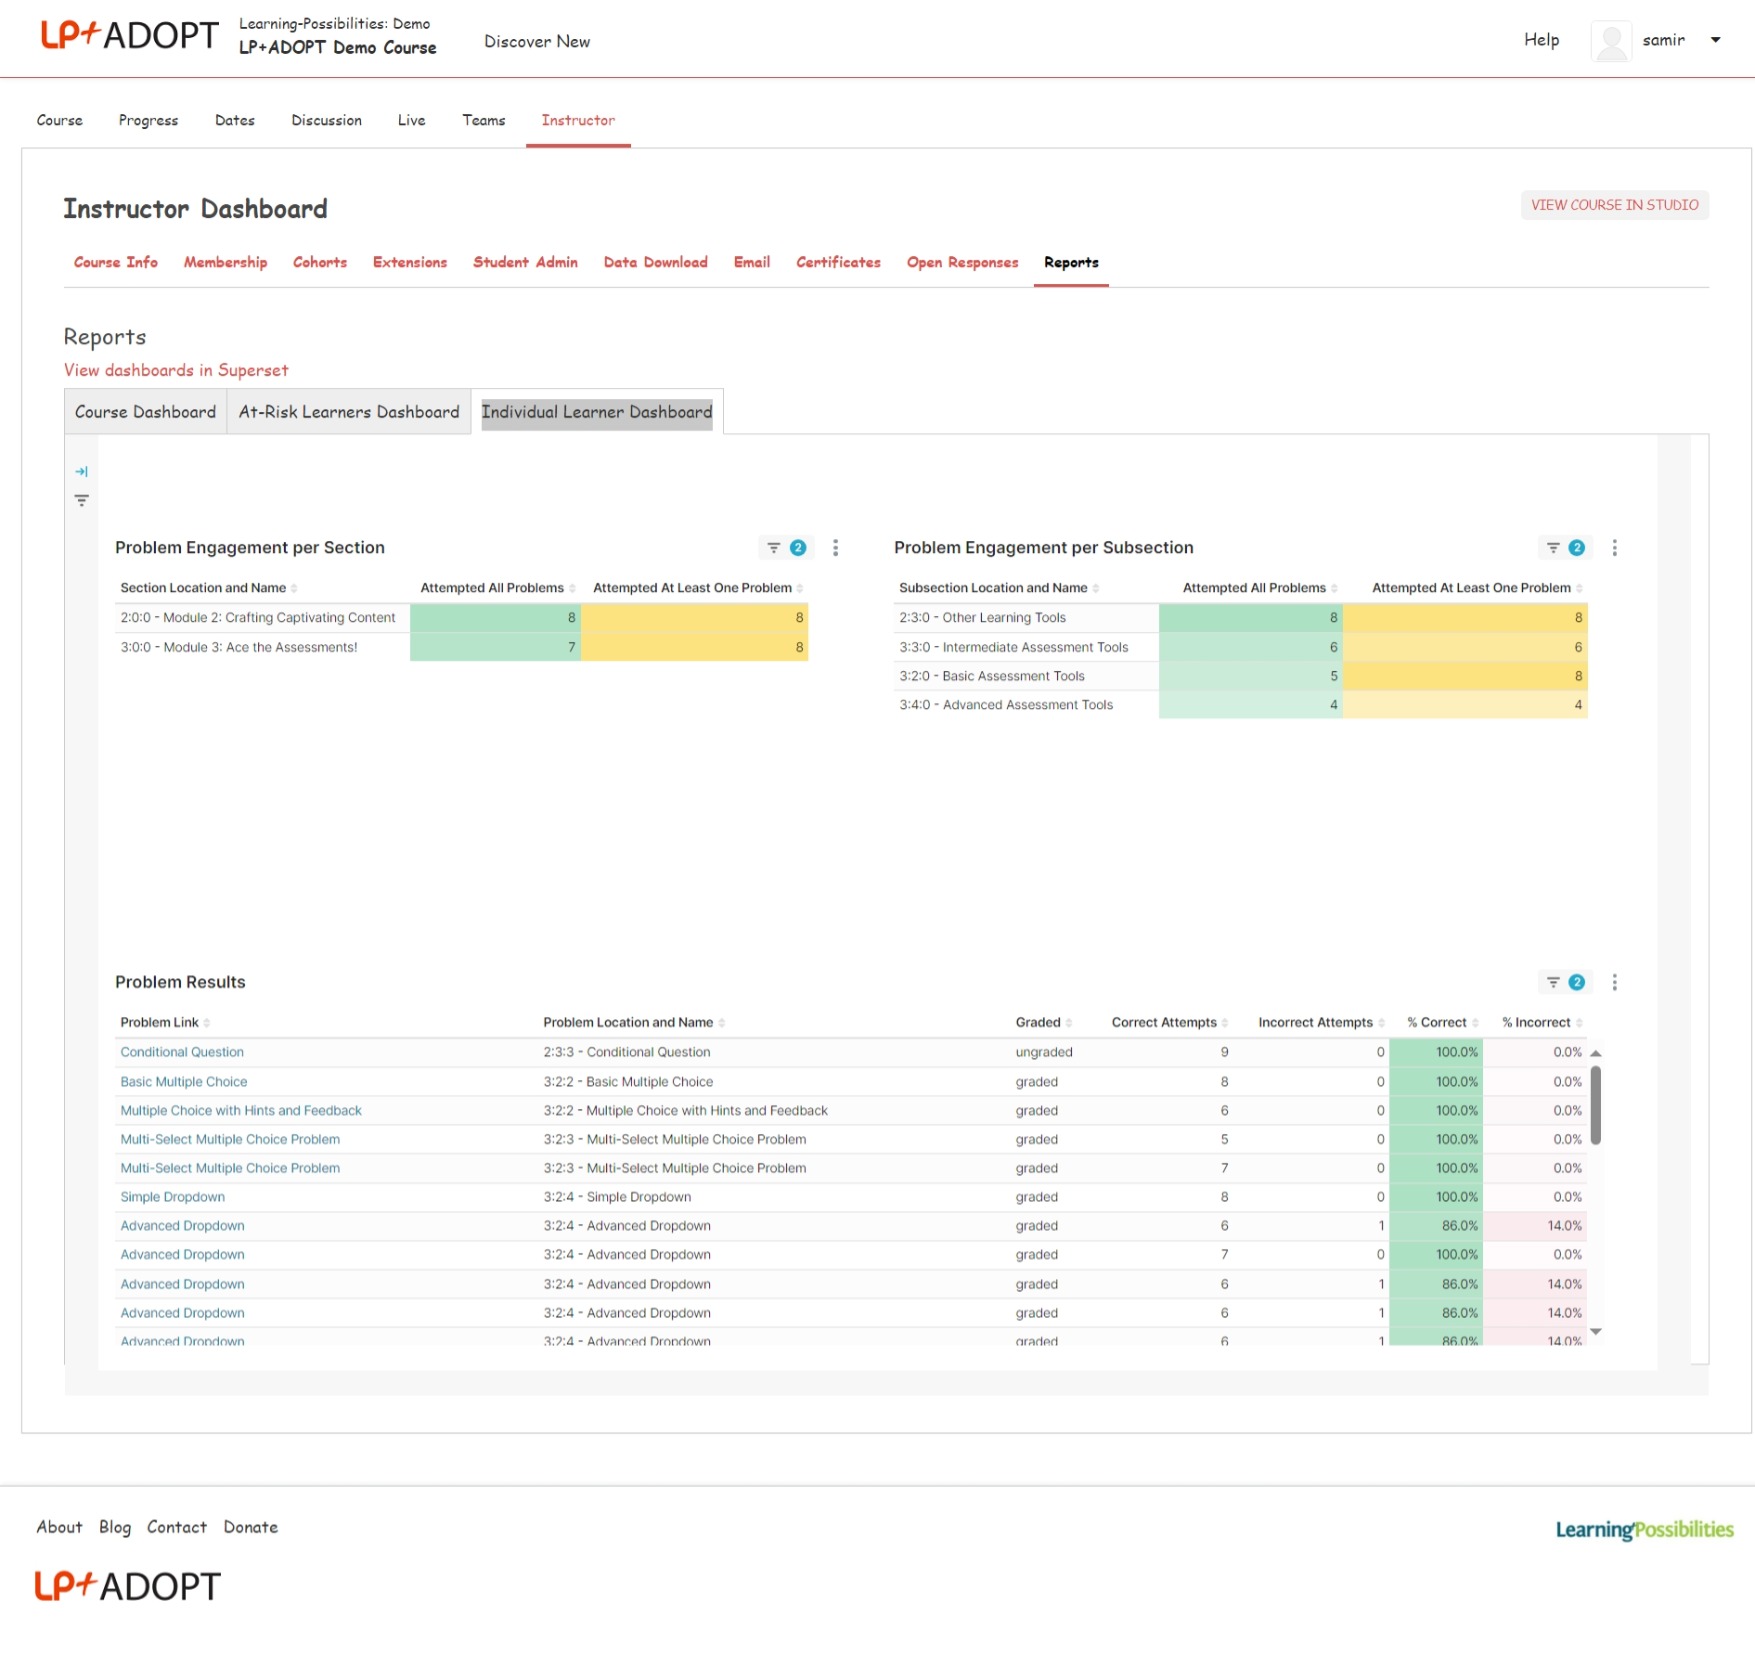Select Individual Learner Dashboard tab
Viewport: 1755px width, 1656px height.
[x=597, y=412]
